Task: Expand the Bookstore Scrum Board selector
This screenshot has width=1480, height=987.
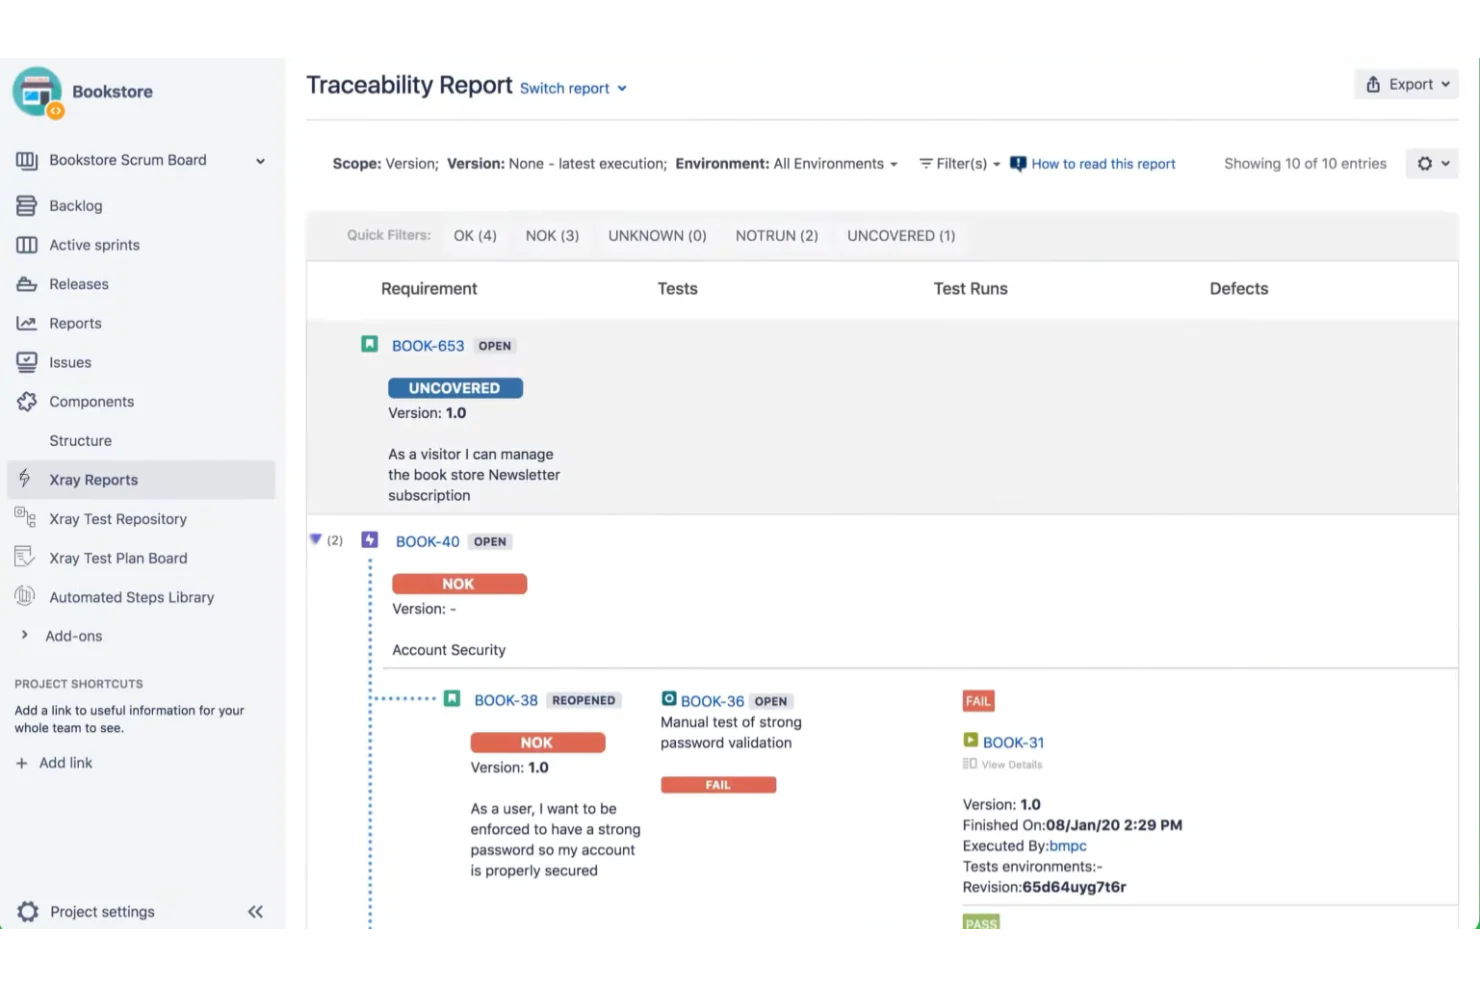Action: click(259, 160)
